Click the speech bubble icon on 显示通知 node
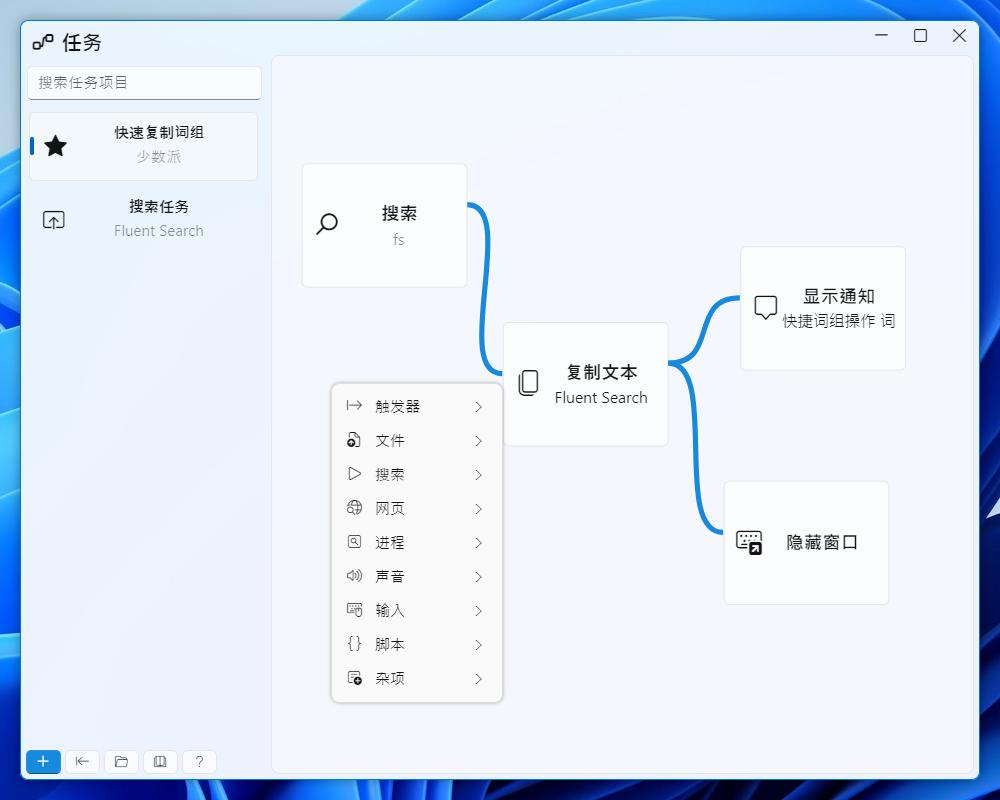1000x800 pixels. (x=765, y=307)
